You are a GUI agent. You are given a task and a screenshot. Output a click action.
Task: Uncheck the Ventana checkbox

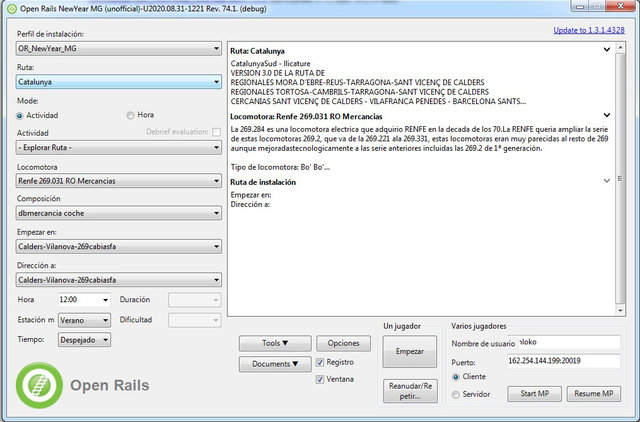point(321,380)
